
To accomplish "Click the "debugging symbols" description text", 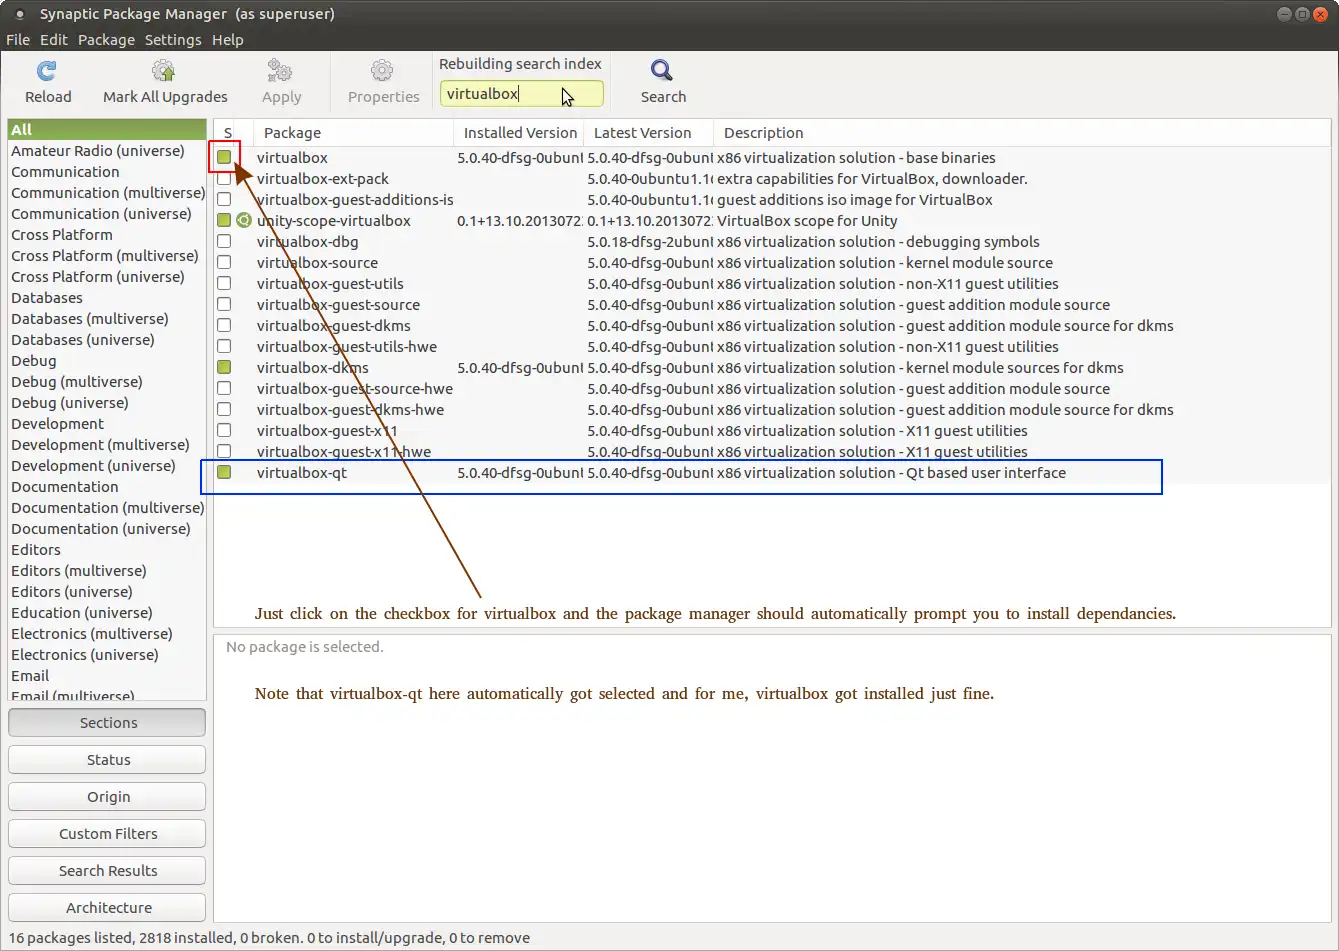I will point(973,242).
